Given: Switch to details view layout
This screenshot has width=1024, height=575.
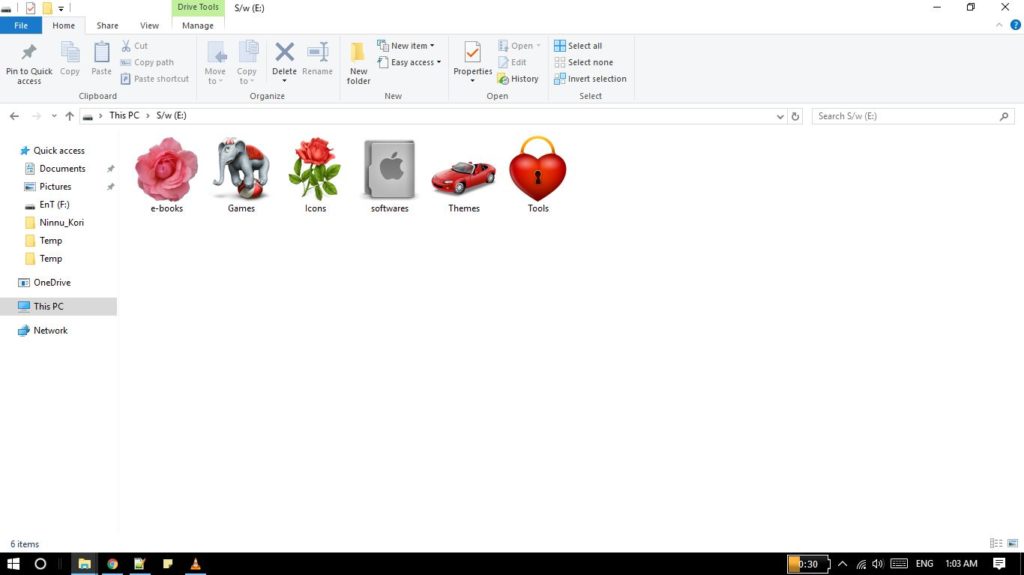Looking at the screenshot, I should (x=996, y=543).
